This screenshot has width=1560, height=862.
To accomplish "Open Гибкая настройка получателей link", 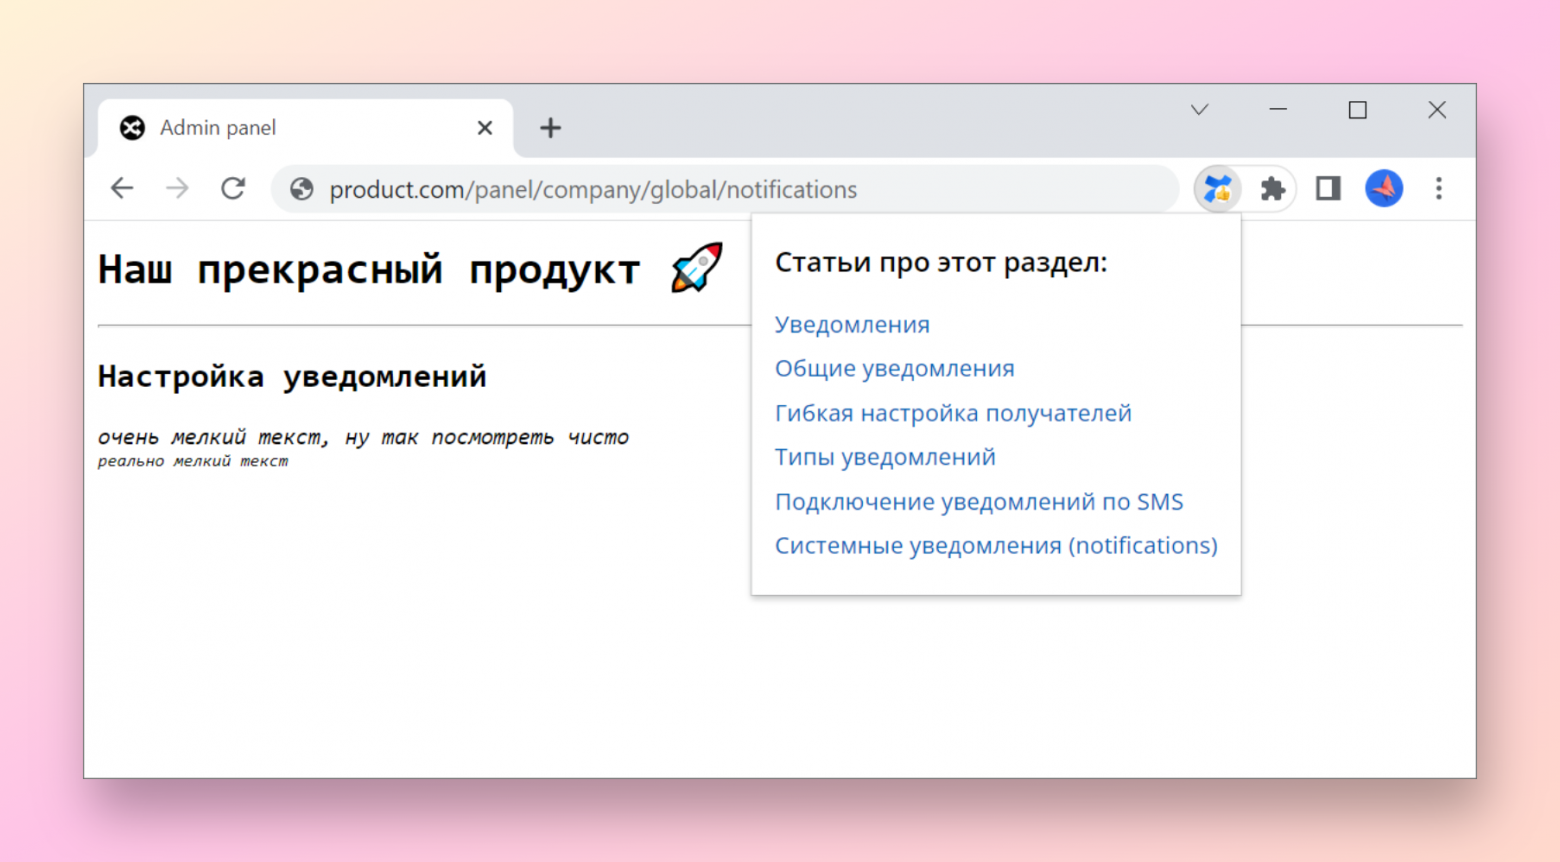I will 953,413.
